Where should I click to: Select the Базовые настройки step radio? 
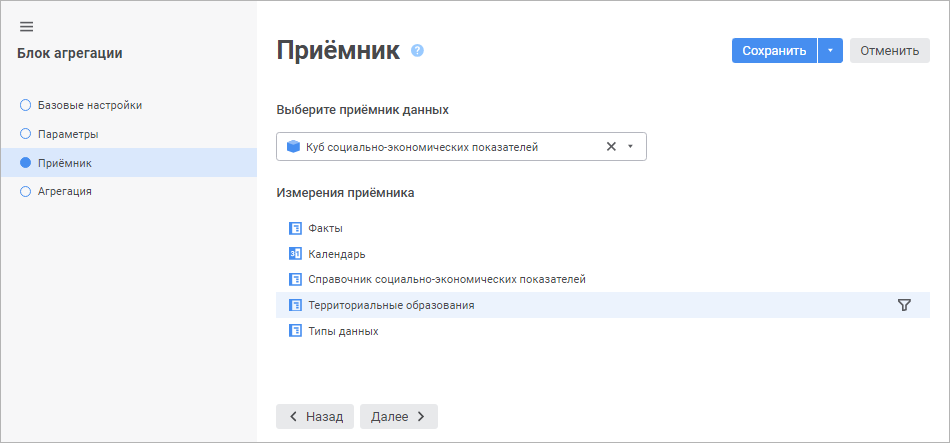pyautogui.click(x=26, y=105)
